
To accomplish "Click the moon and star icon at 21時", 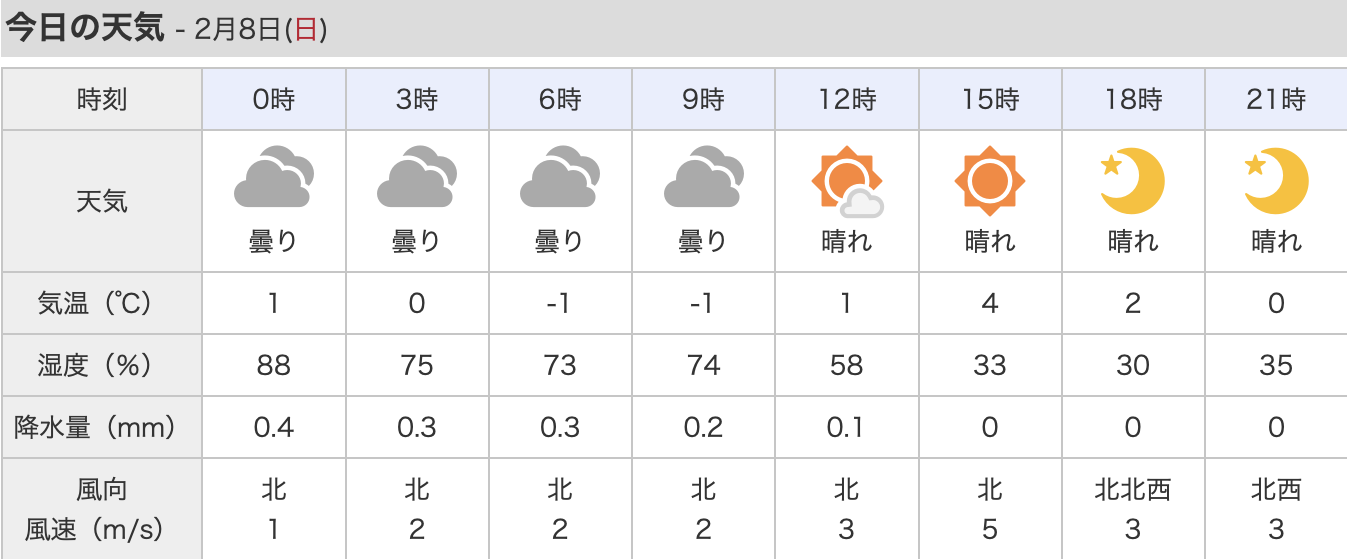I will [1276, 180].
